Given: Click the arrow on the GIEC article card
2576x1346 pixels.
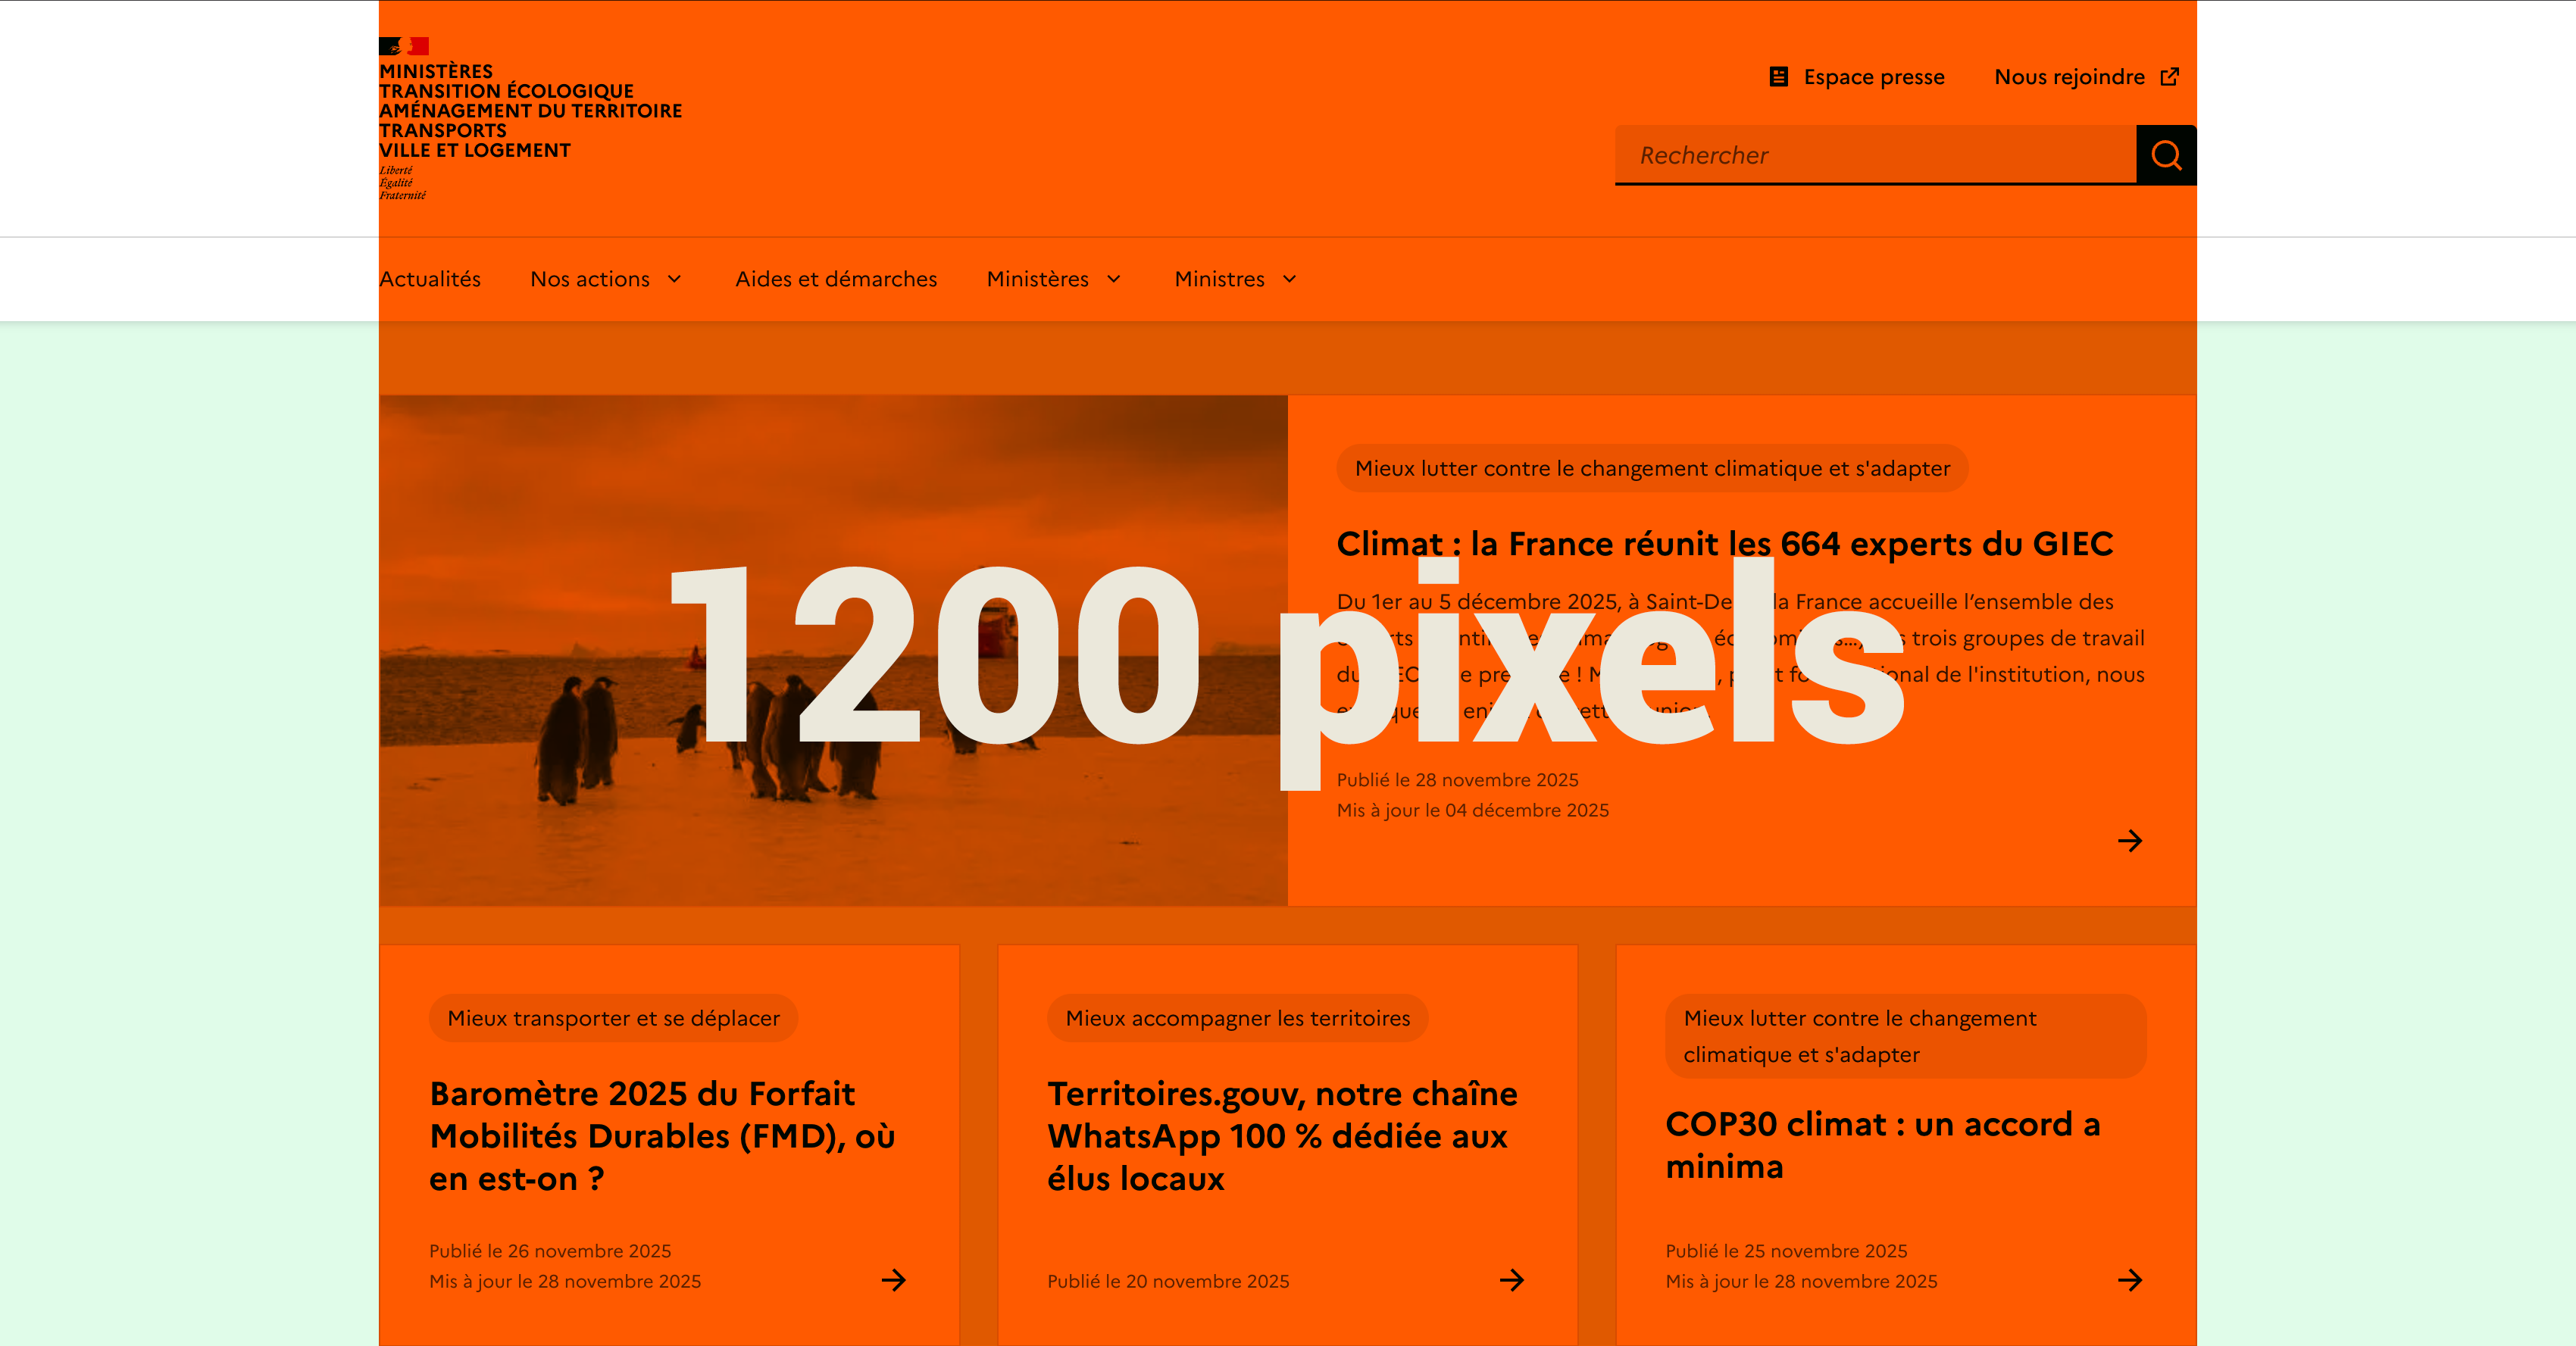Looking at the screenshot, I should 2129,841.
